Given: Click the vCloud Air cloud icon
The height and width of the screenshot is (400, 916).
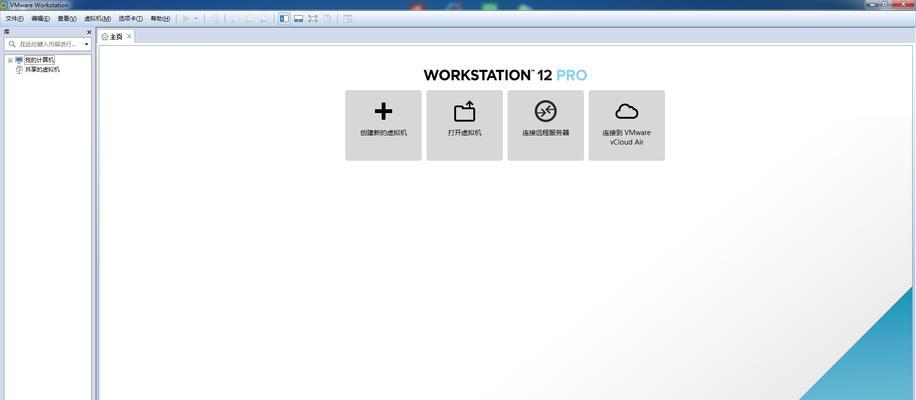Looking at the screenshot, I should (627, 111).
